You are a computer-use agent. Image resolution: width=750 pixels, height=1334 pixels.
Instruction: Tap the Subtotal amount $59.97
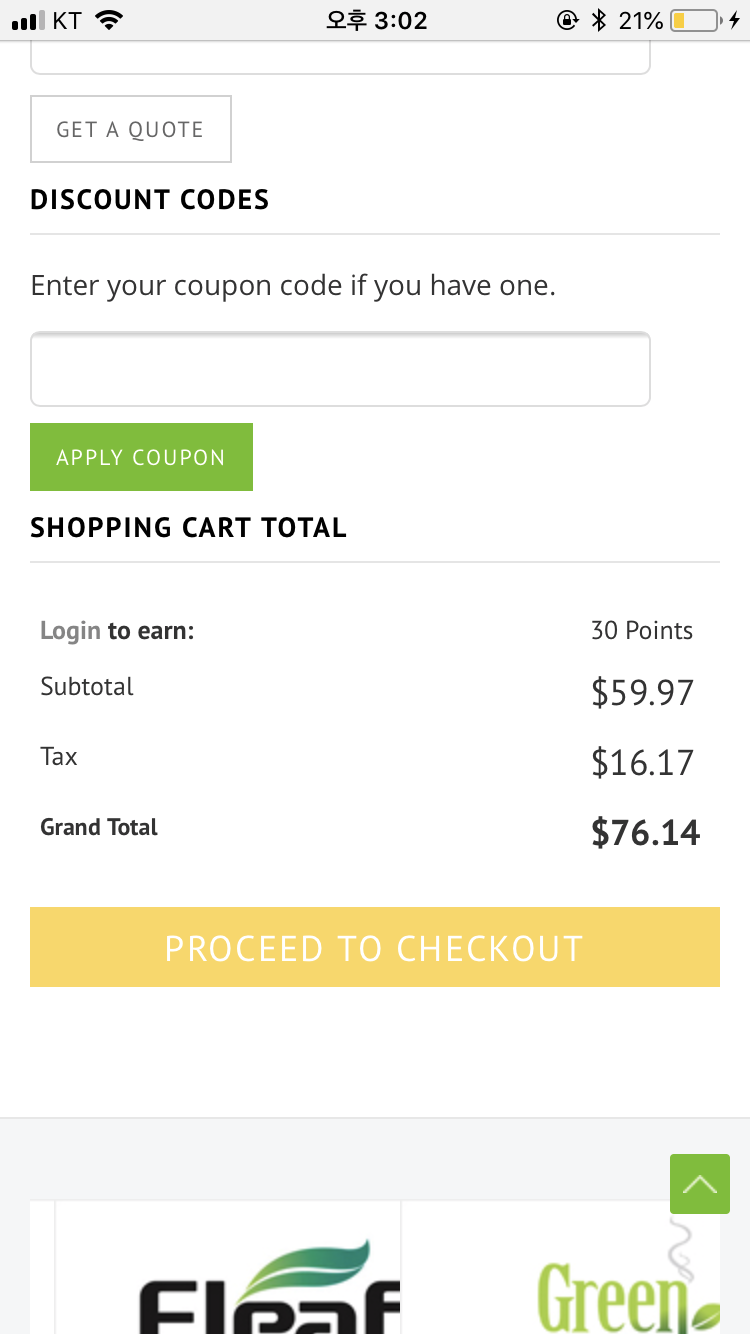pos(642,692)
